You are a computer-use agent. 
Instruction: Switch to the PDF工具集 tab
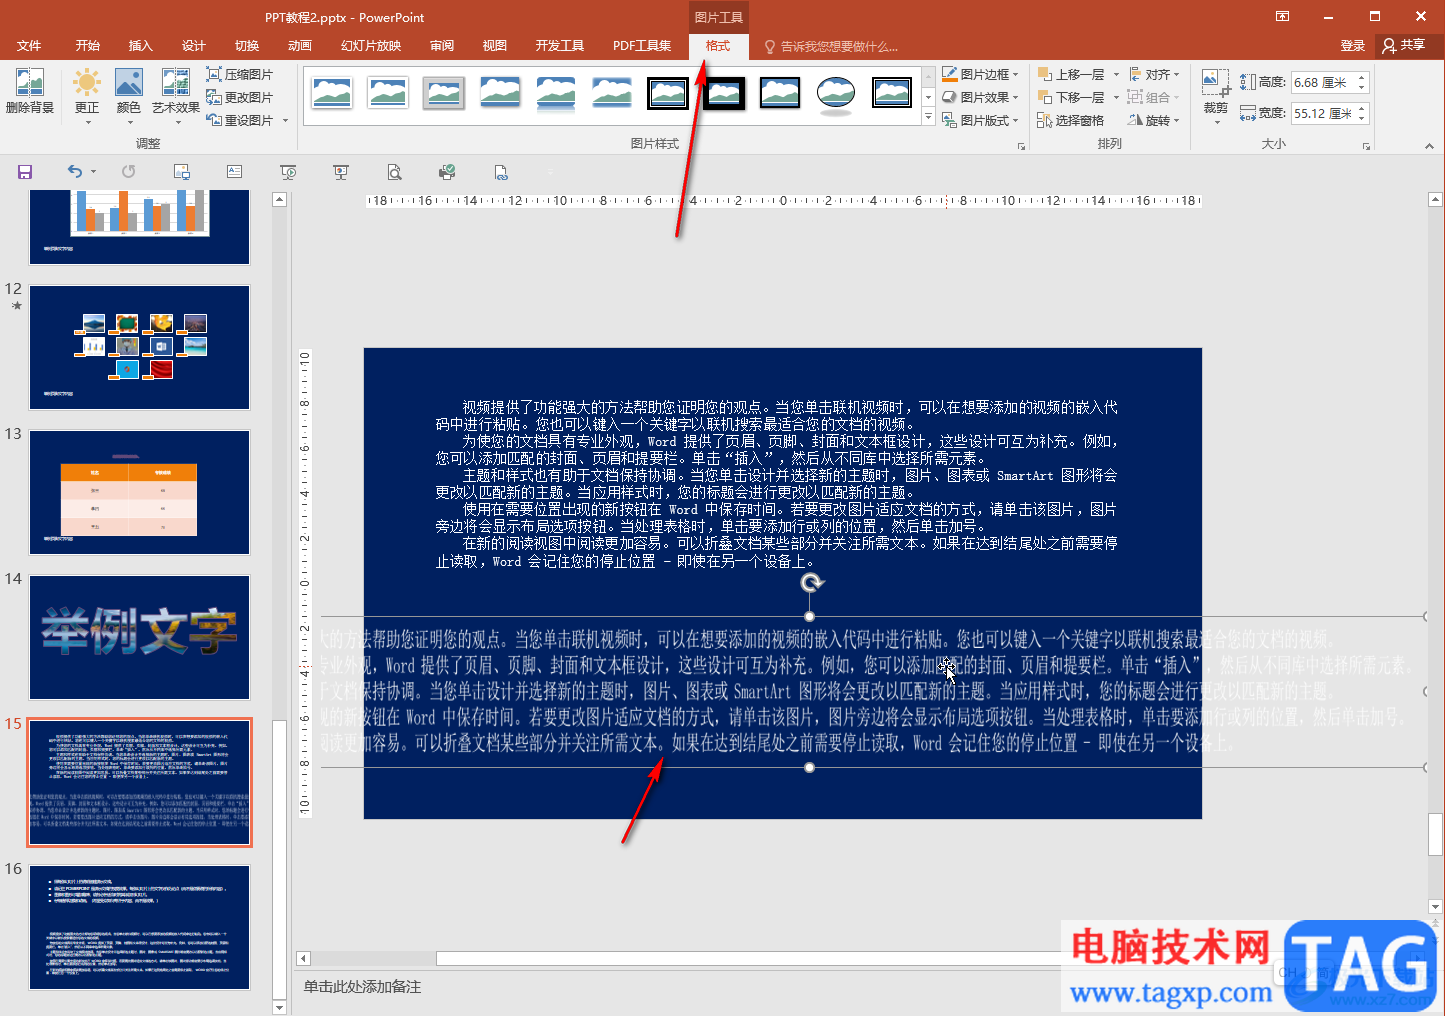(642, 46)
